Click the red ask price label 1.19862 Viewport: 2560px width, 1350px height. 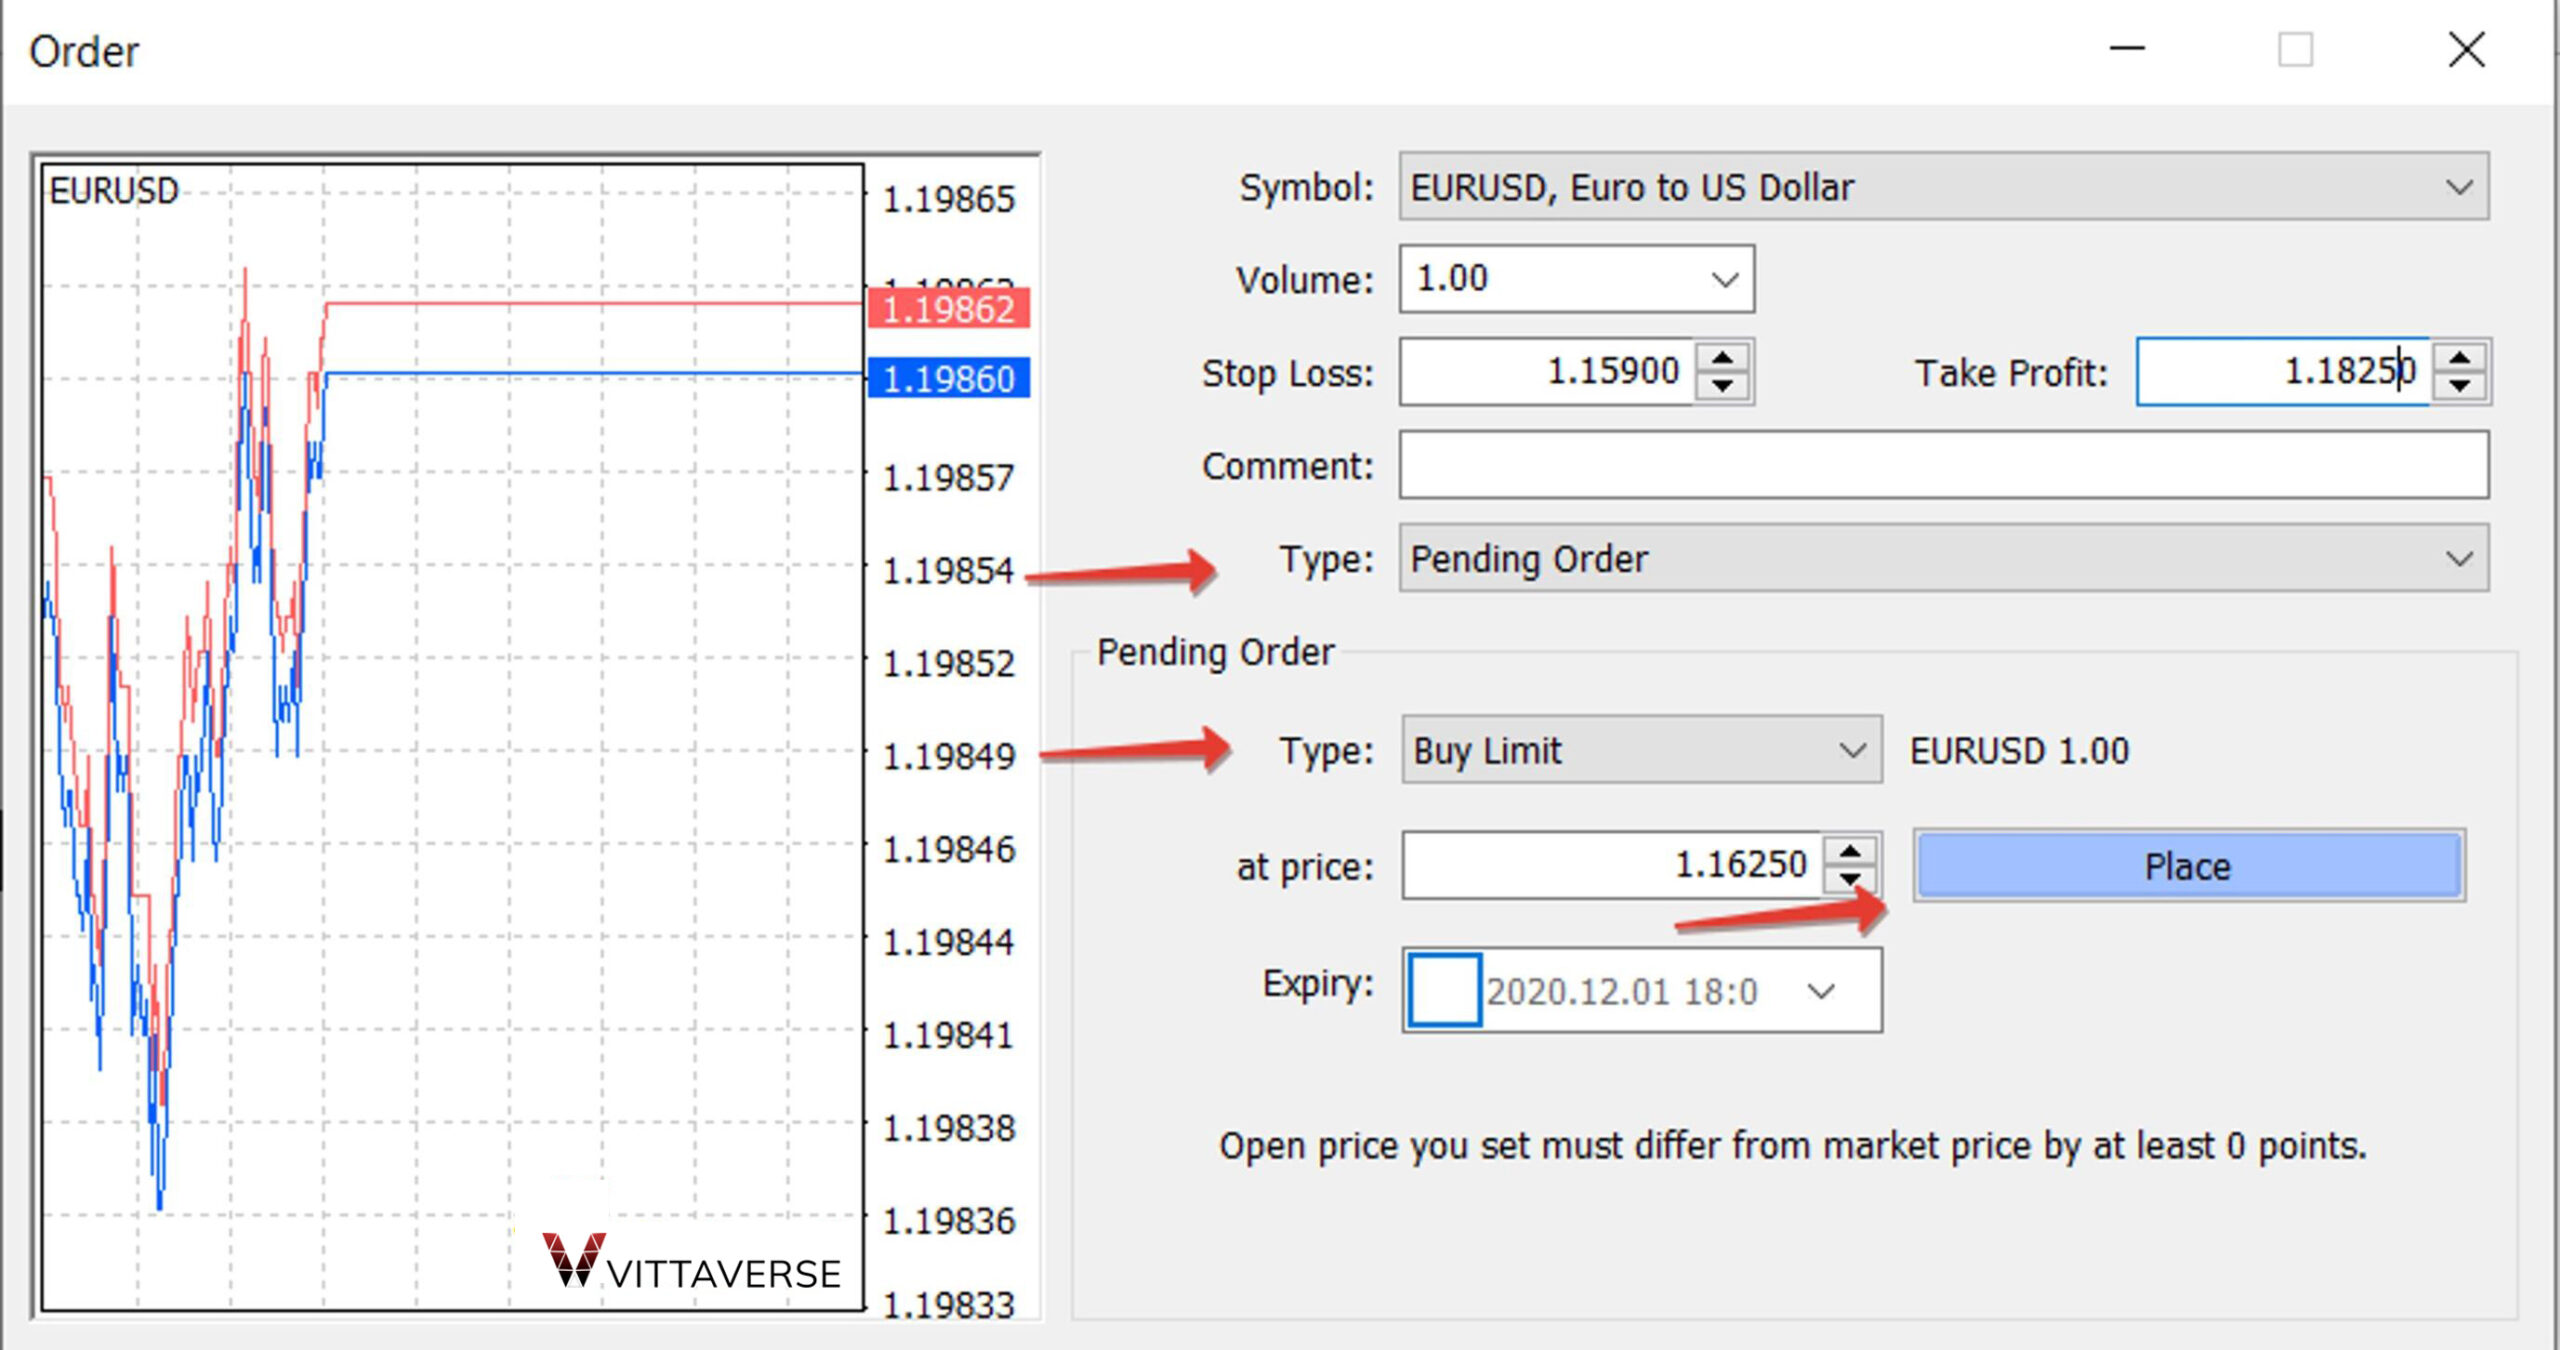(x=948, y=309)
